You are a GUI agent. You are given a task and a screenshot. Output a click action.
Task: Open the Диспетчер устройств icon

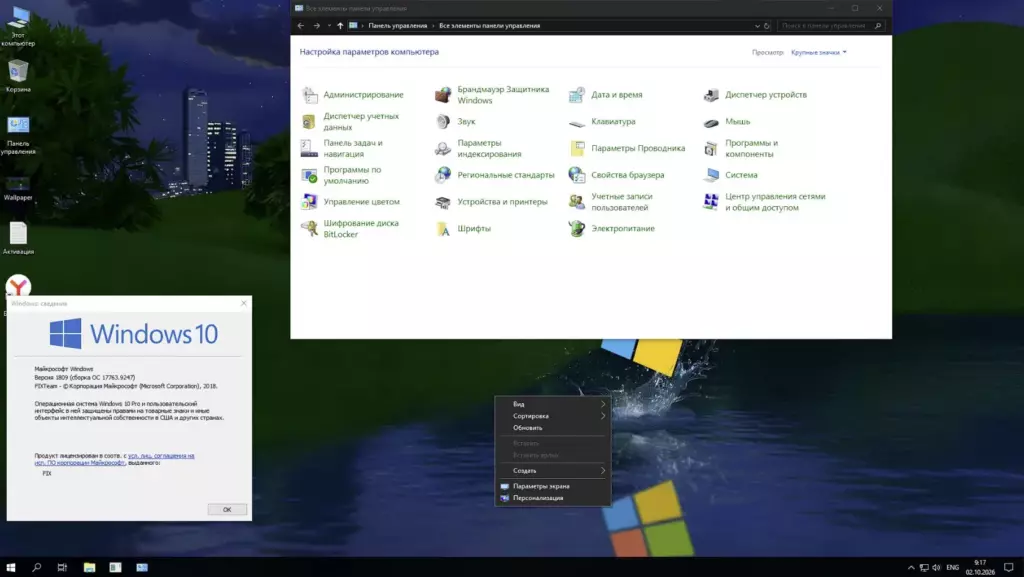[711, 95]
